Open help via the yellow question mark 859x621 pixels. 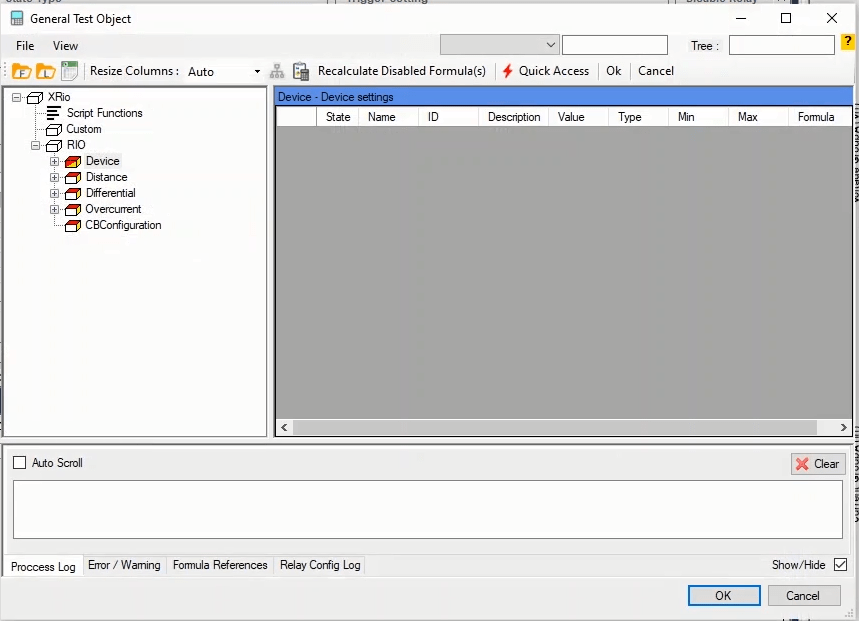tap(847, 43)
